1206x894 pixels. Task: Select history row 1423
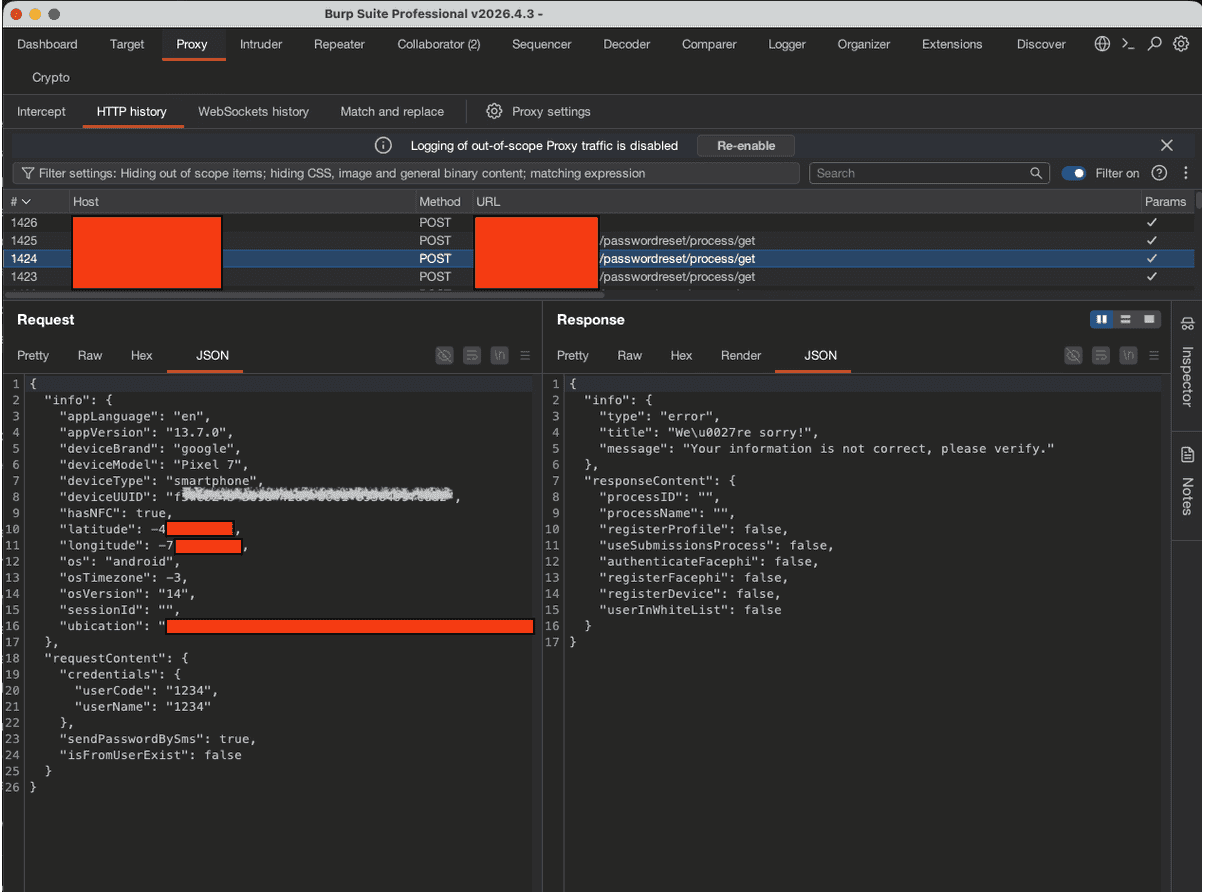click(599, 276)
